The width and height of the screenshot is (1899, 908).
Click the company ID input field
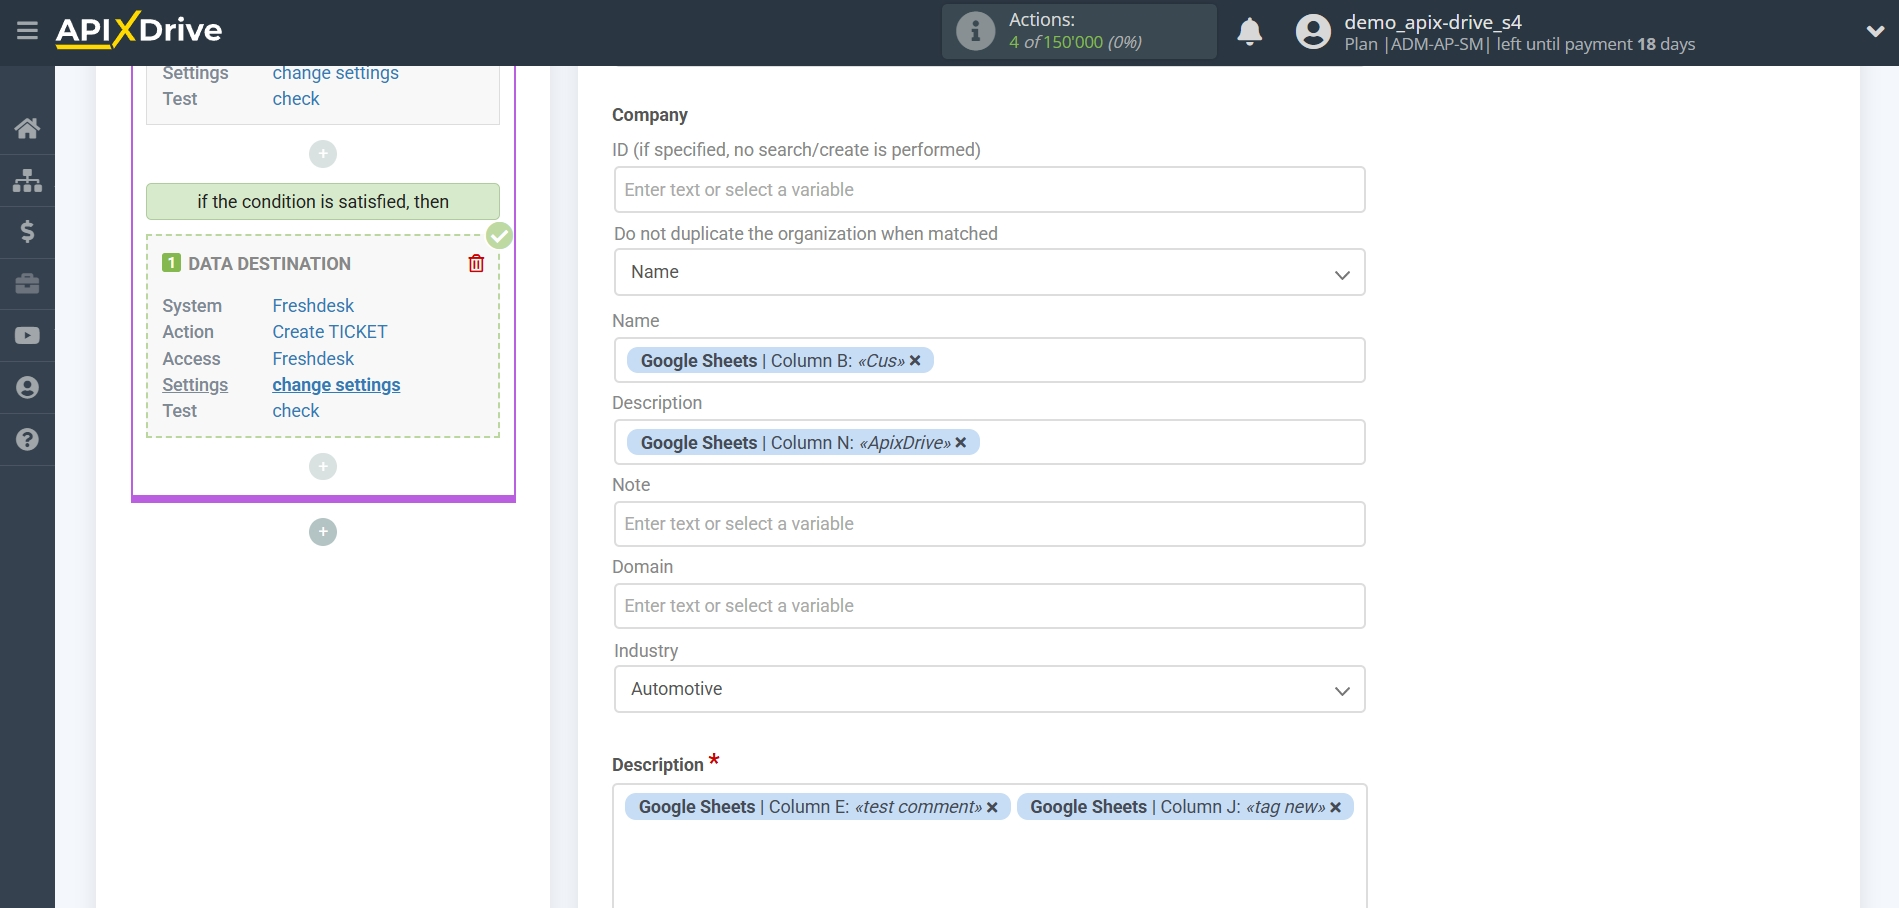pyautogui.click(x=989, y=190)
